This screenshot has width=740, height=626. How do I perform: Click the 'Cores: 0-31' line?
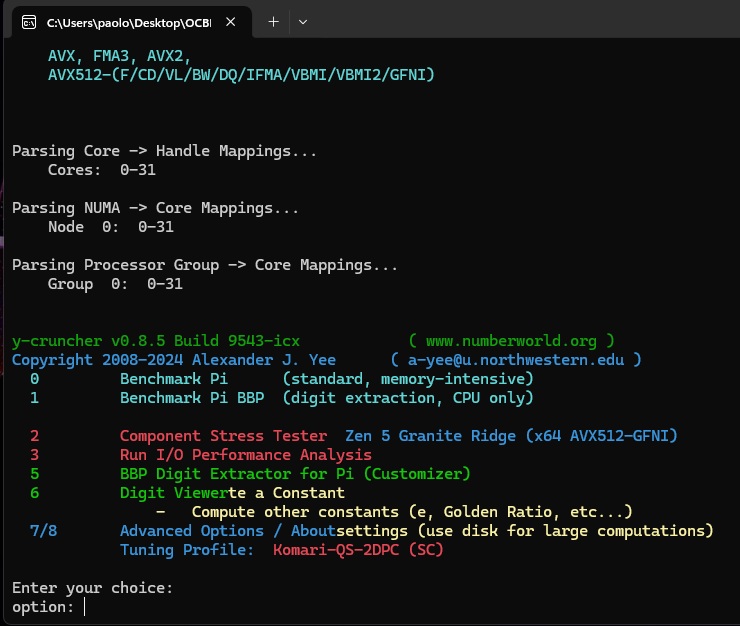coord(101,170)
